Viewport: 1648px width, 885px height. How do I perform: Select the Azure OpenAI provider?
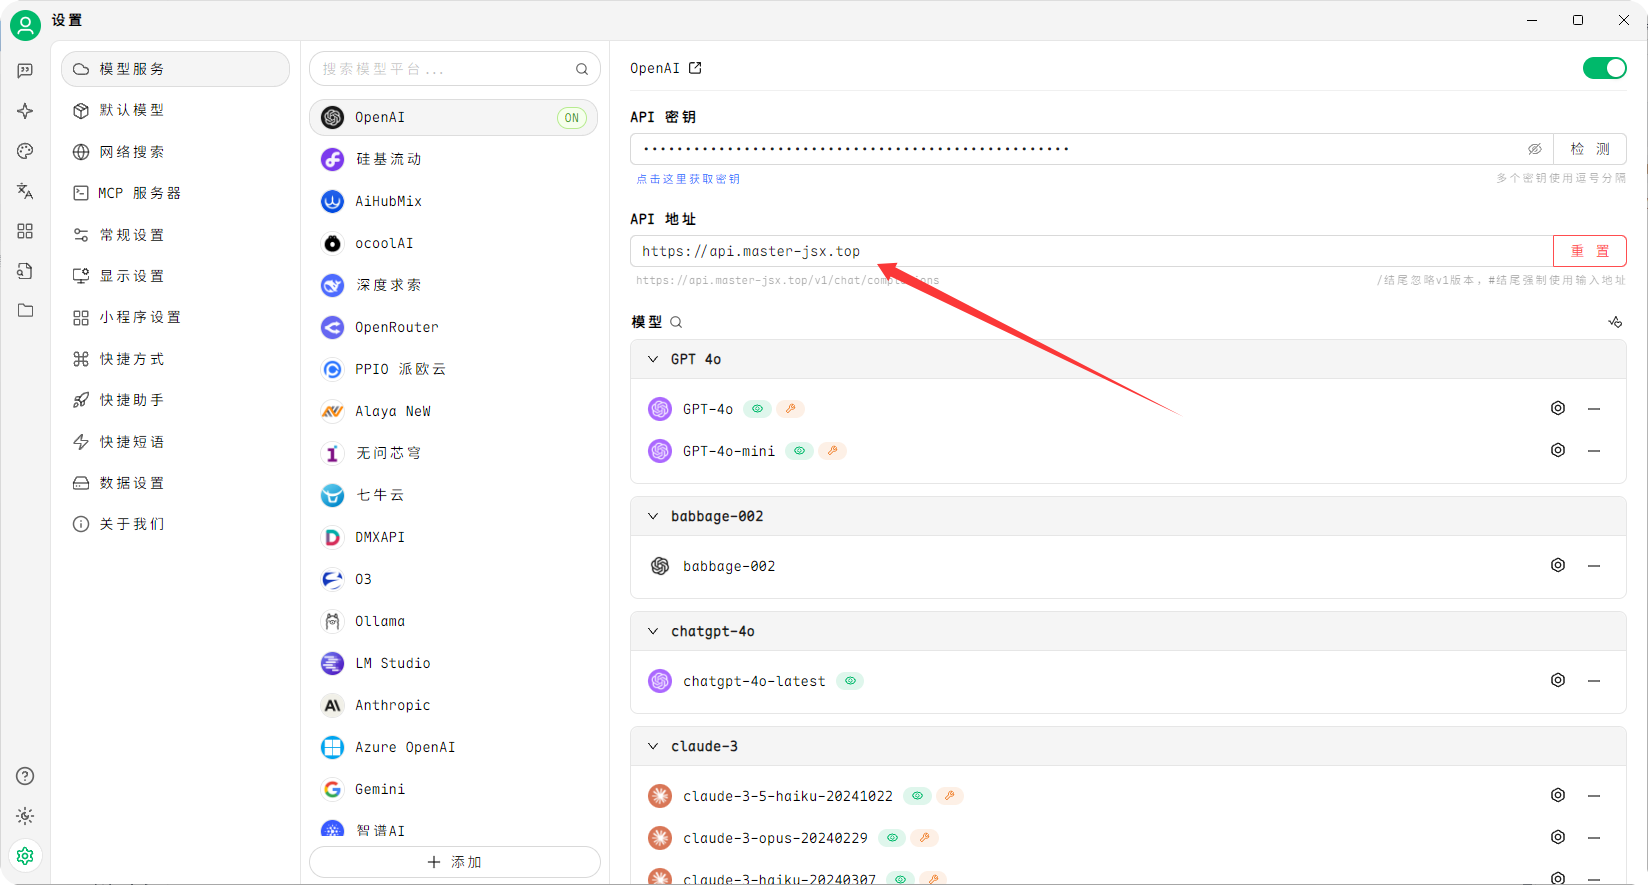coord(454,747)
